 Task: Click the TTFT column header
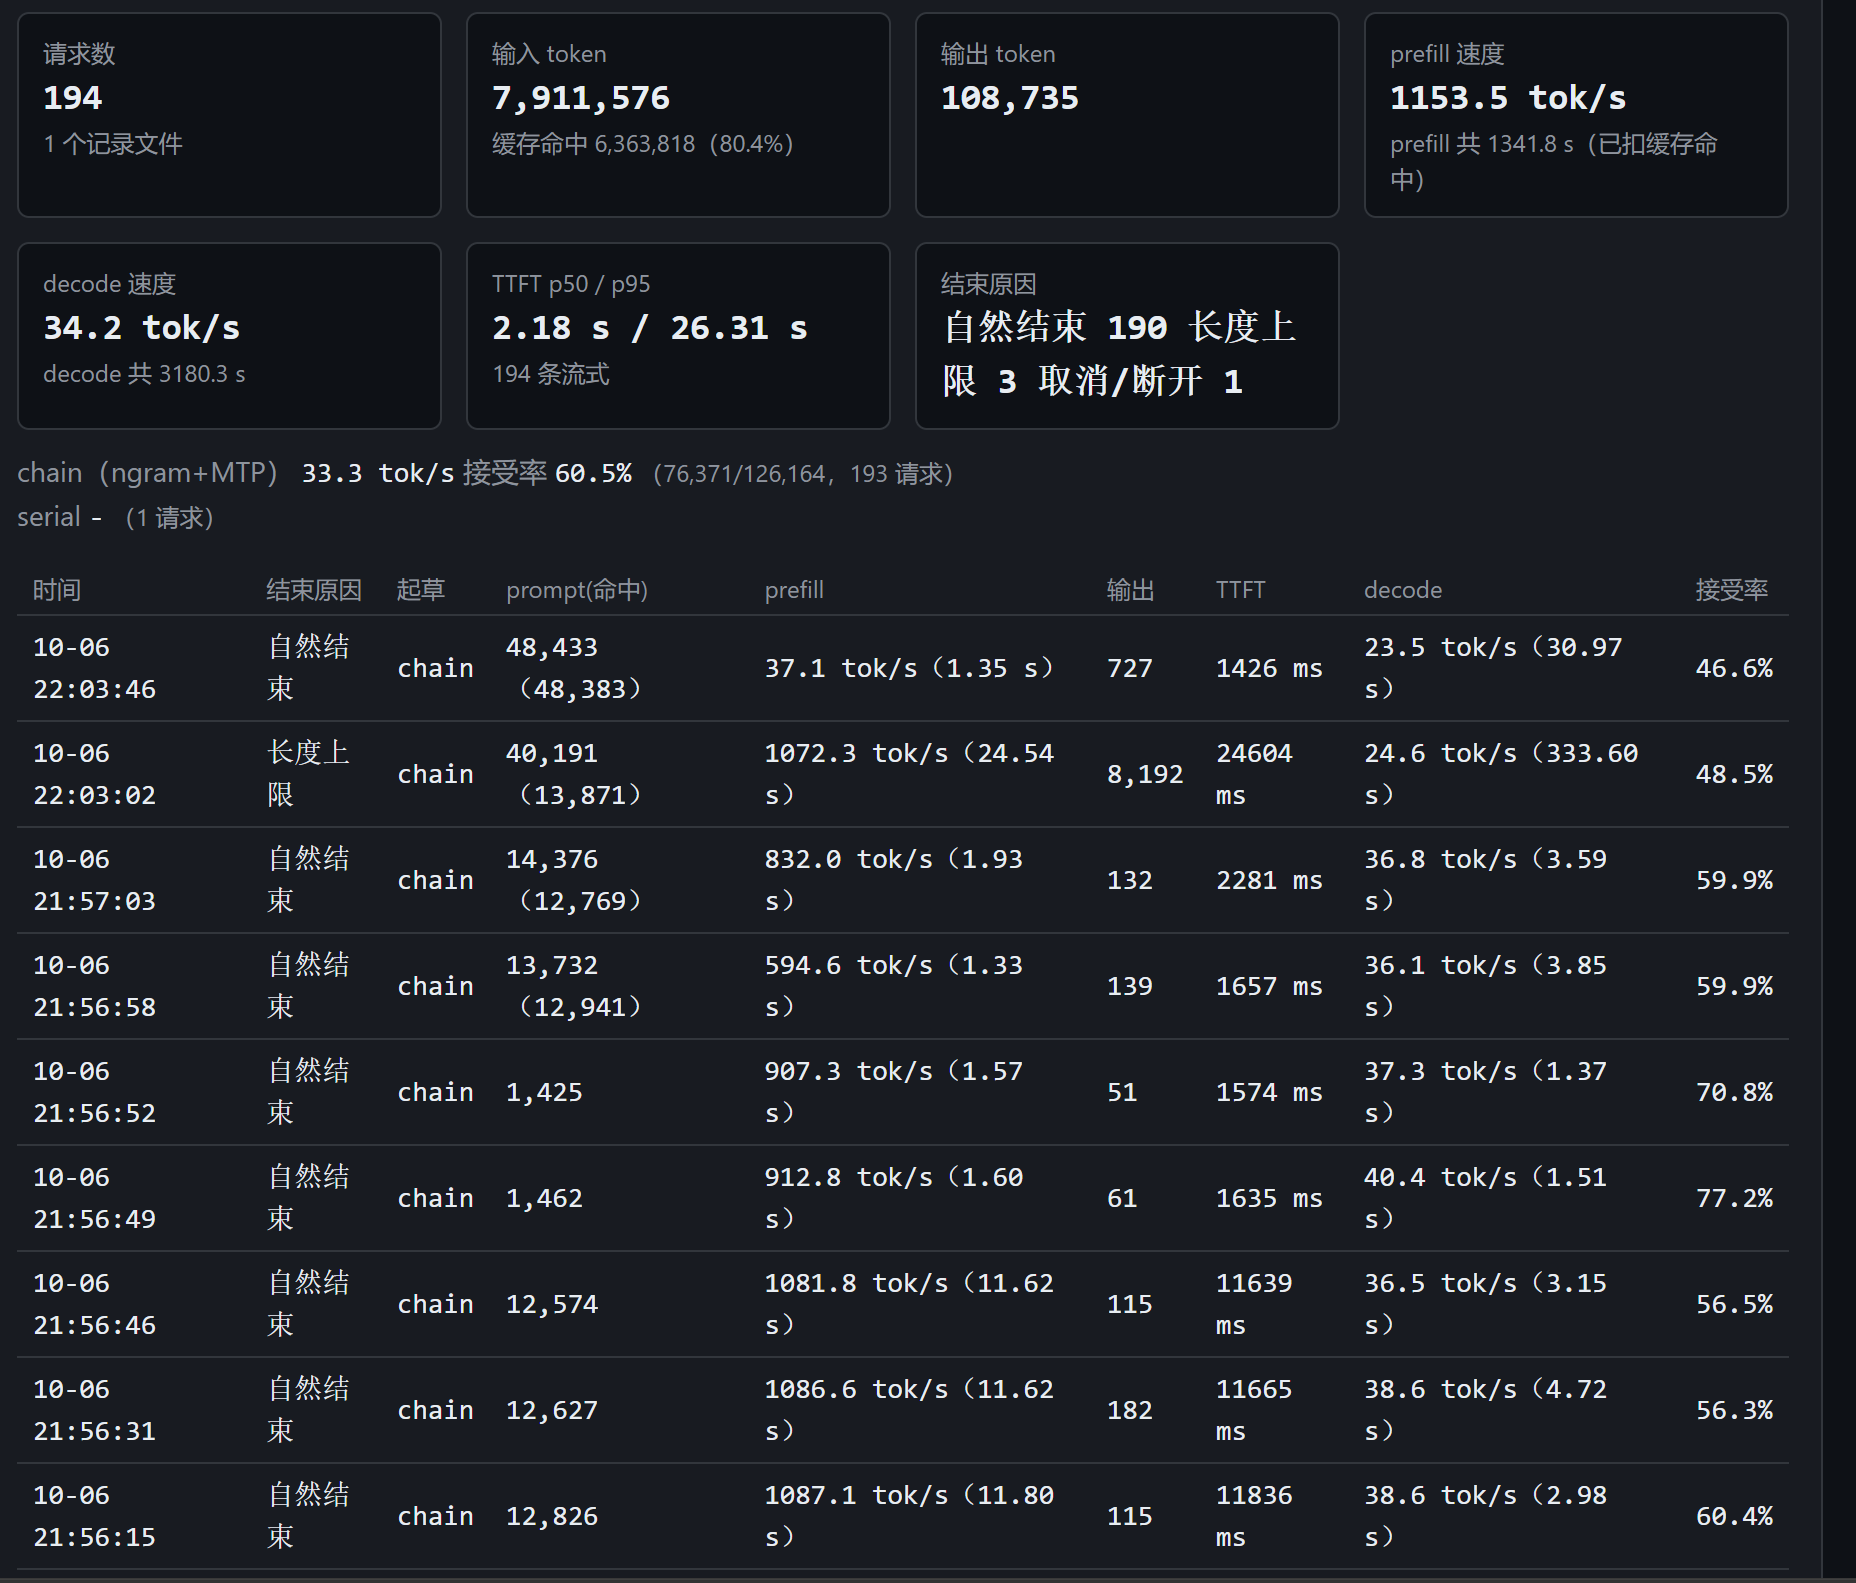tap(1240, 590)
